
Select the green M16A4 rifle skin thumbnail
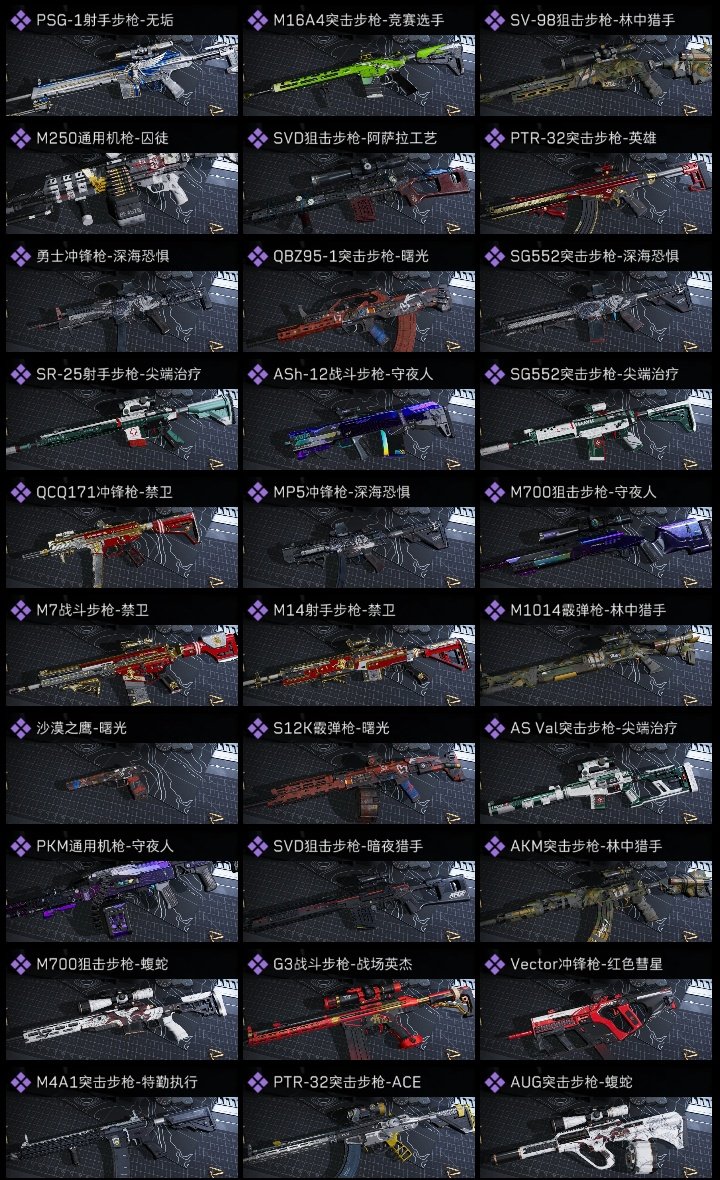point(359,76)
